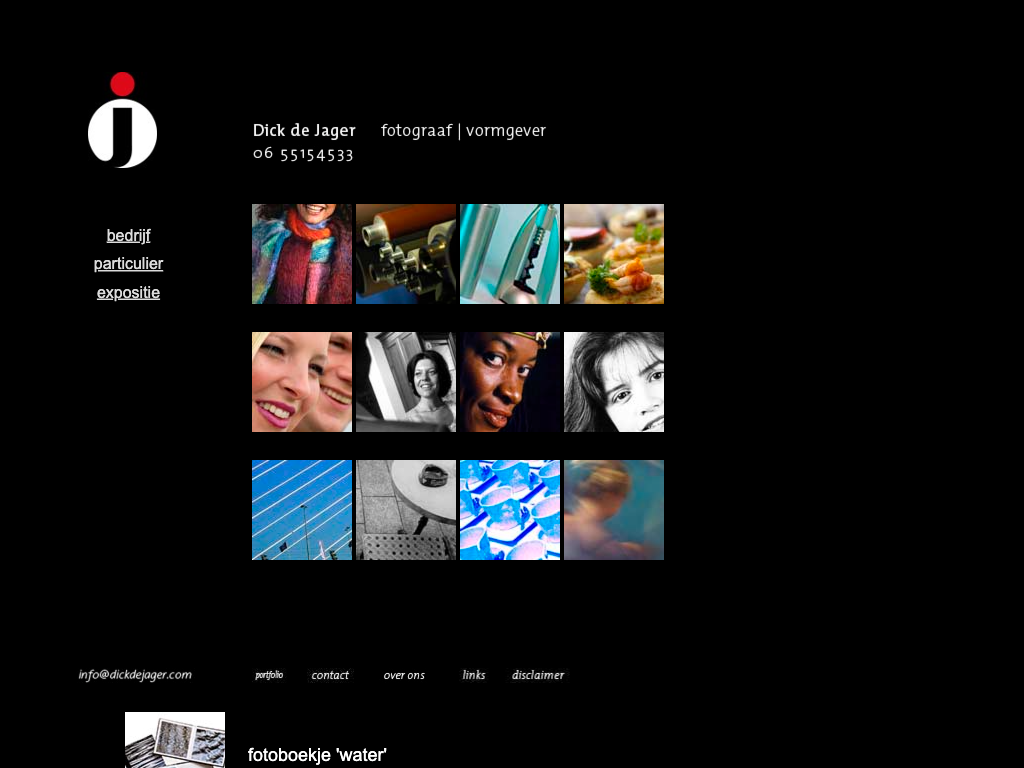
Task: Open the printing press machine photo
Action: 406,254
